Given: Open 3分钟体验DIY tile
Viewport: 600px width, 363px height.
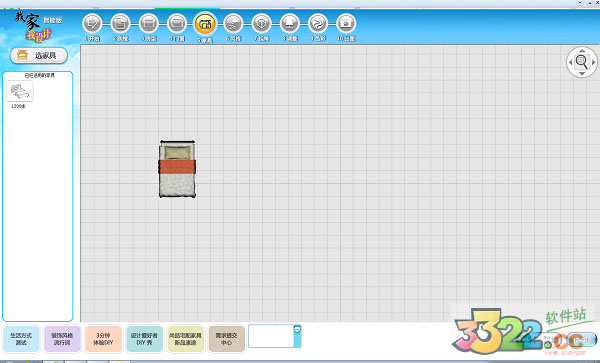Looking at the screenshot, I should 103,339.
